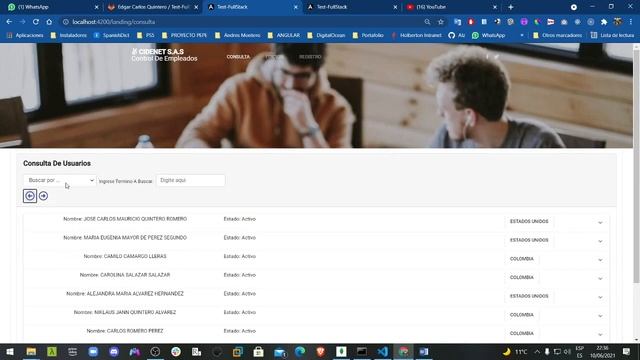640x360 pixels.
Task: Expand the Jose Carlos Mauricio Quintero Romero row
Action: click(600, 222)
